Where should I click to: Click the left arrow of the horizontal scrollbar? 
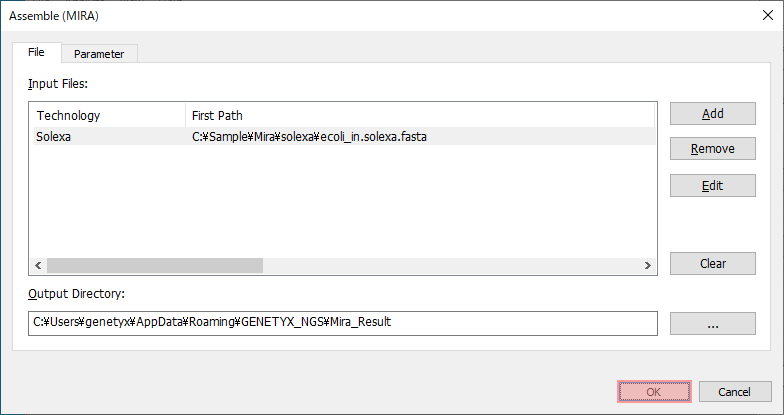38,266
